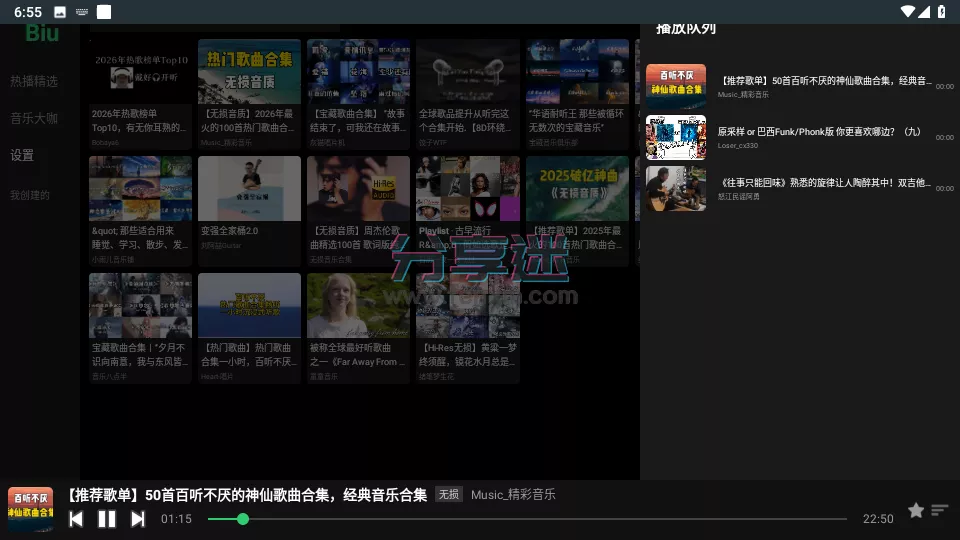The width and height of the screenshot is (960, 540).
Task: Open card 【无损音质】2026年最火的100首热门歌曲
Action: pos(249,94)
